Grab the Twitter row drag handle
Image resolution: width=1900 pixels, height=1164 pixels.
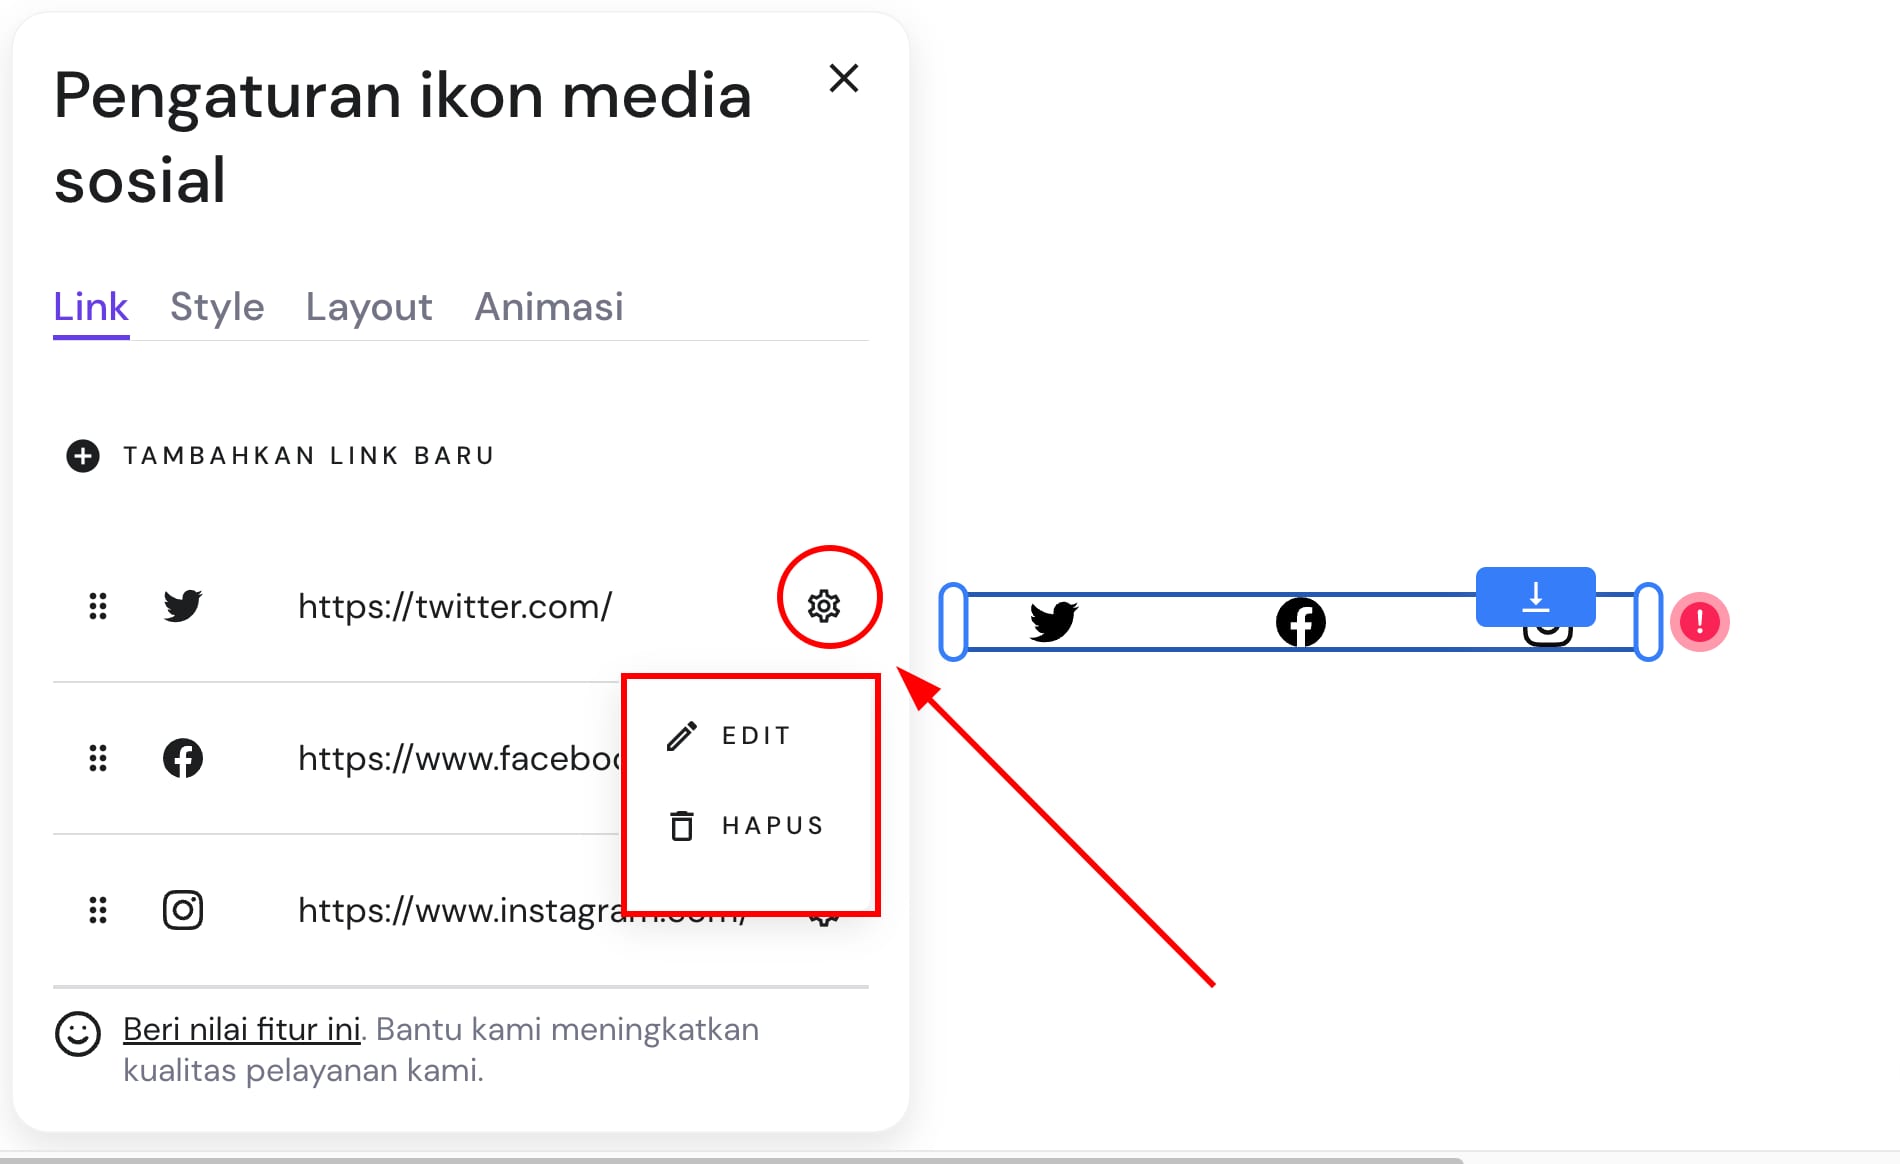click(98, 606)
